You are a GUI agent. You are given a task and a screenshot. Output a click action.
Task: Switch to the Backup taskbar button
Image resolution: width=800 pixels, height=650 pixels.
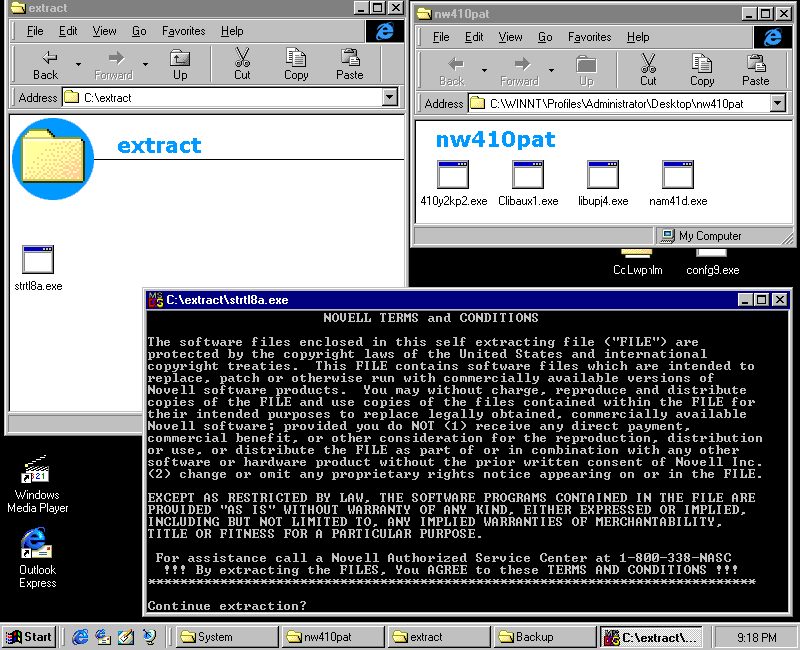(x=545, y=637)
